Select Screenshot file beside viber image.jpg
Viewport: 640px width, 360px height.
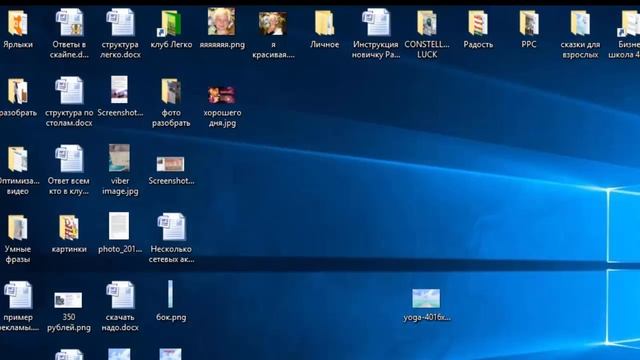coord(171,164)
